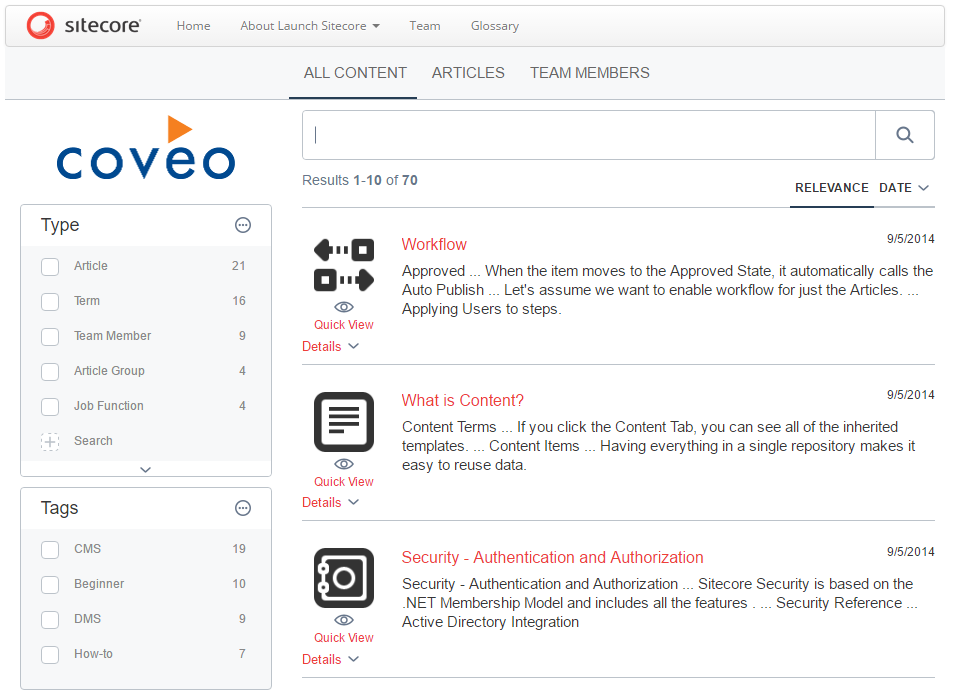Check the Article type checkbox

point(50,267)
